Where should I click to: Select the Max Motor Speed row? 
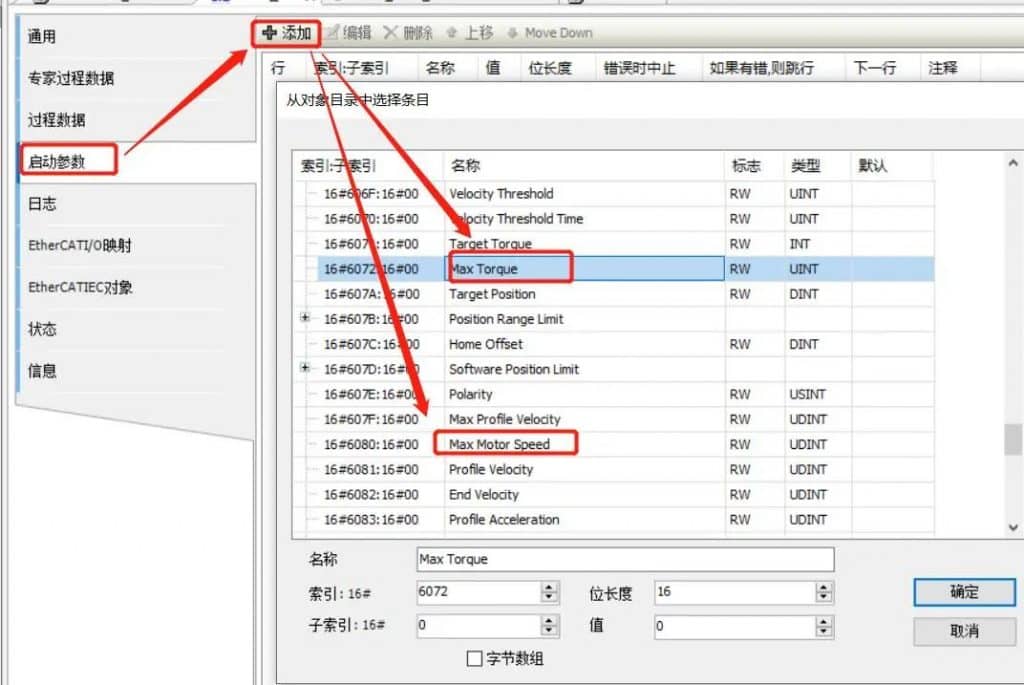(x=499, y=444)
